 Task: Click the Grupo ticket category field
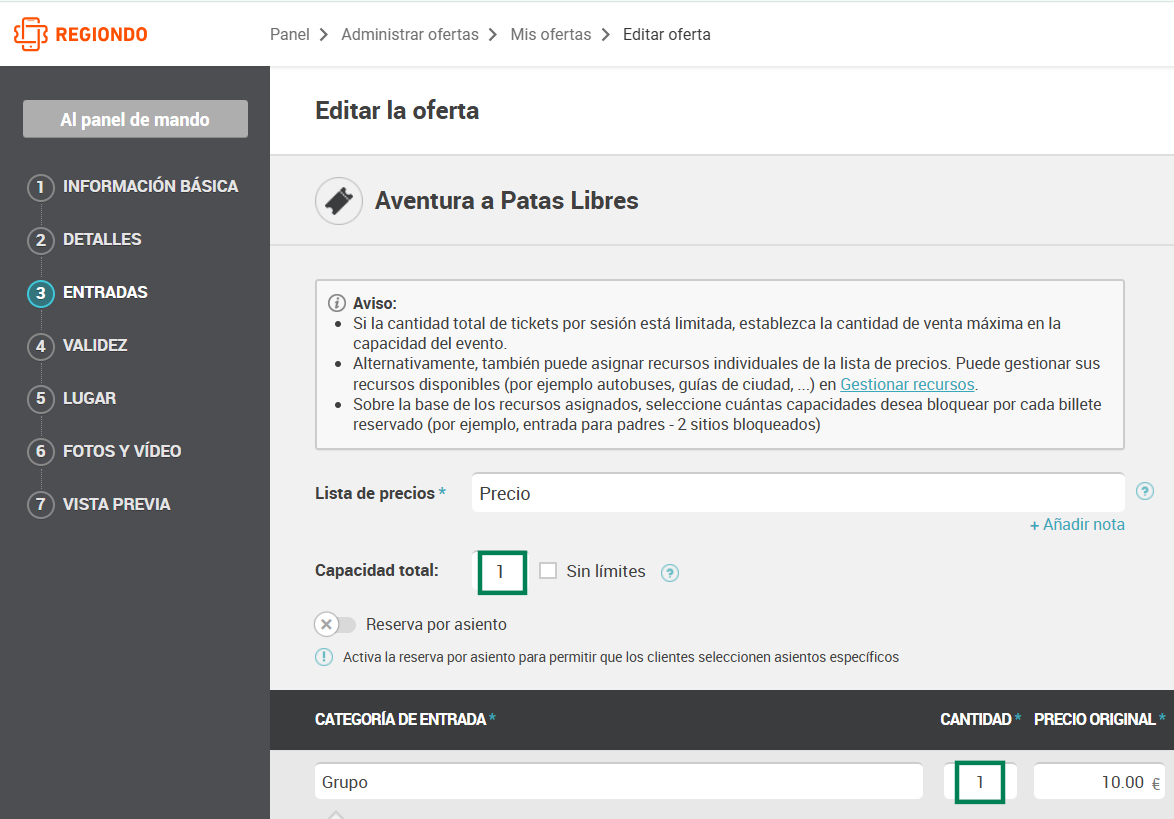coord(618,782)
